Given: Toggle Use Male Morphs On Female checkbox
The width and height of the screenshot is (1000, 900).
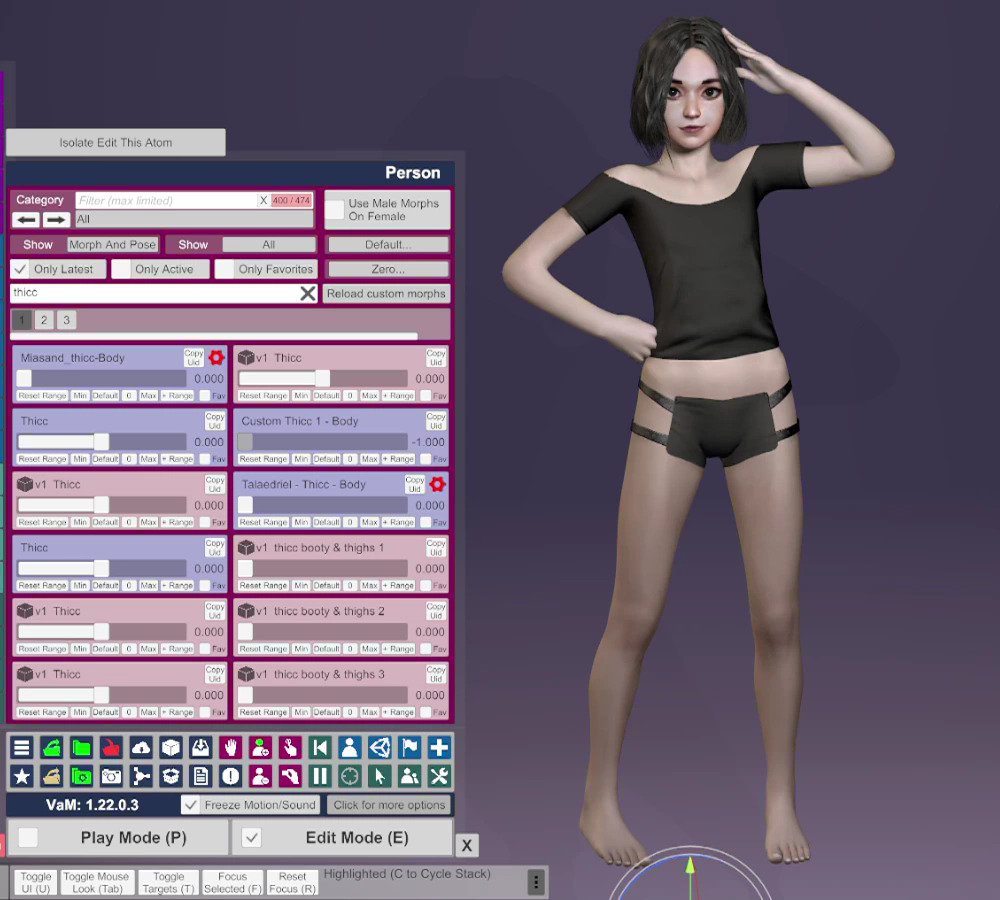Looking at the screenshot, I should pyautogui.click(x=334, y=210).
